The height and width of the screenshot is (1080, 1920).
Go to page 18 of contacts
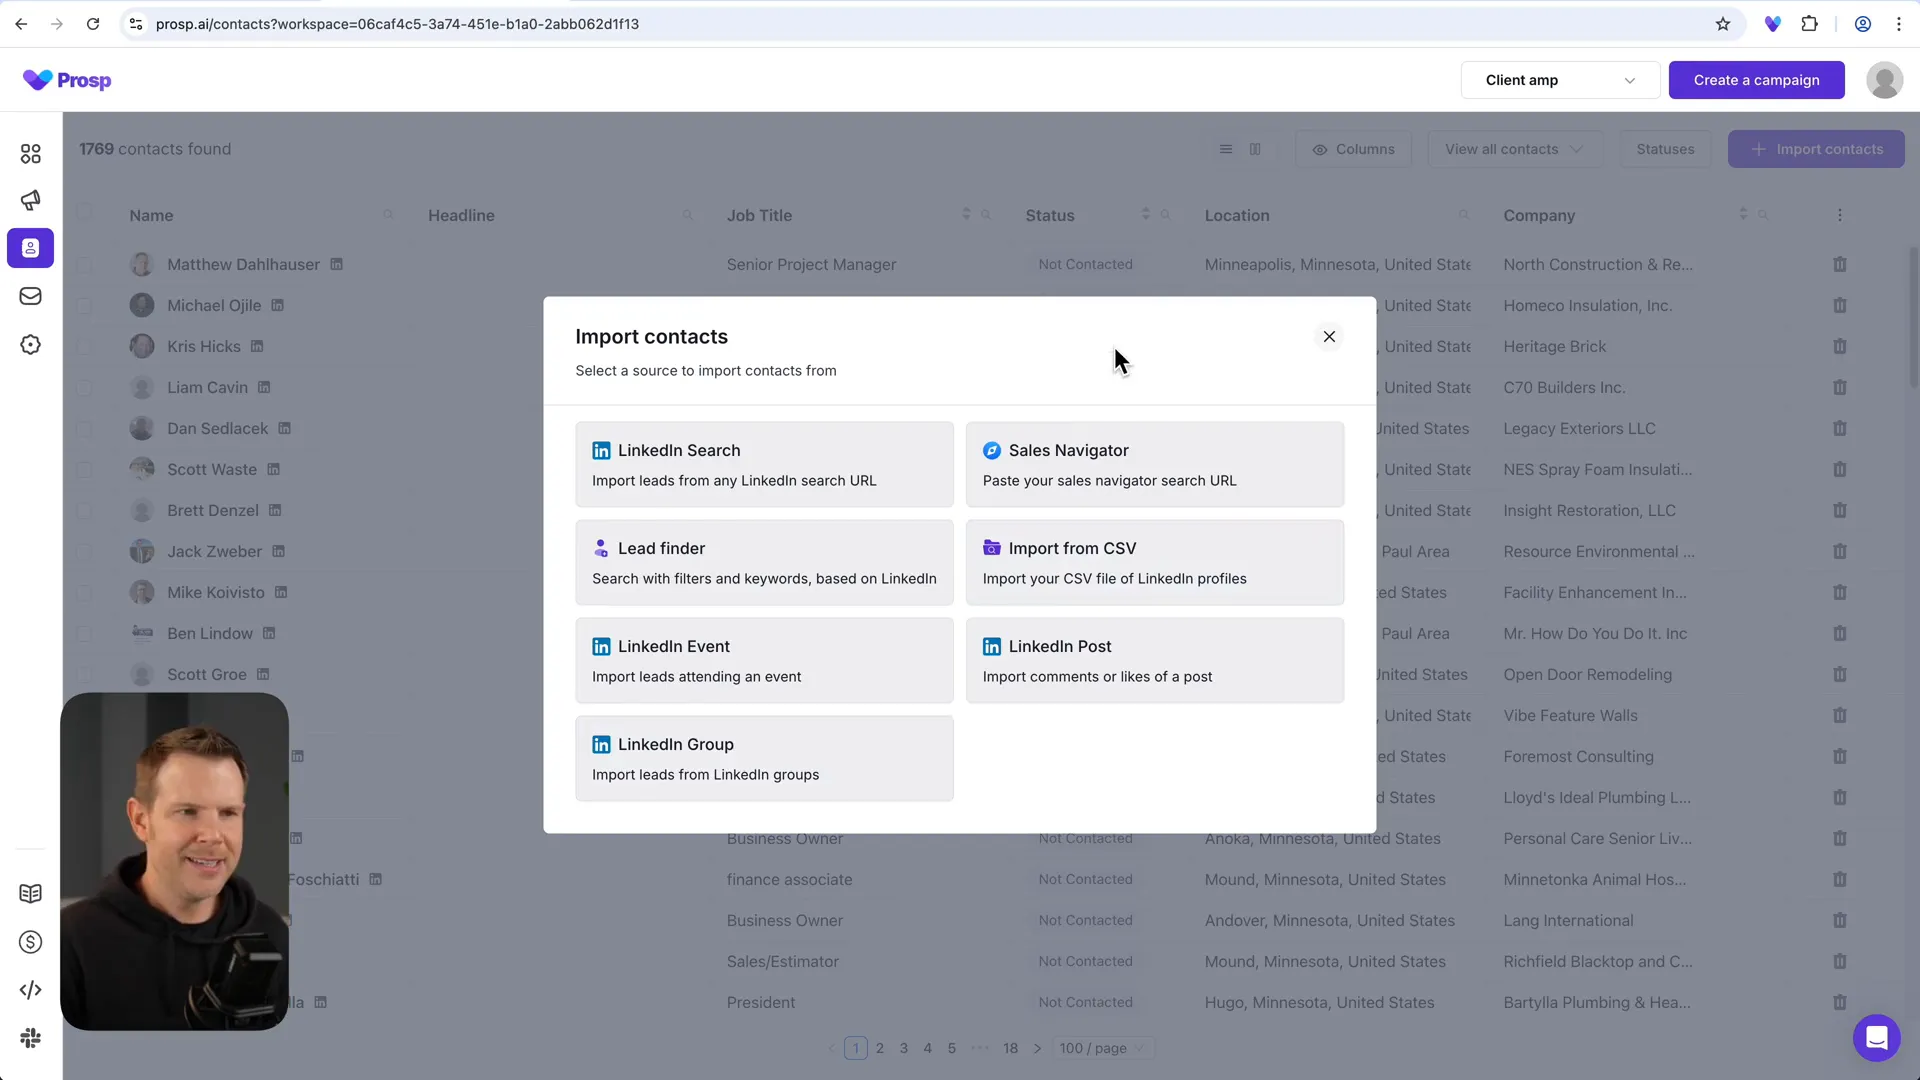1010,1048
